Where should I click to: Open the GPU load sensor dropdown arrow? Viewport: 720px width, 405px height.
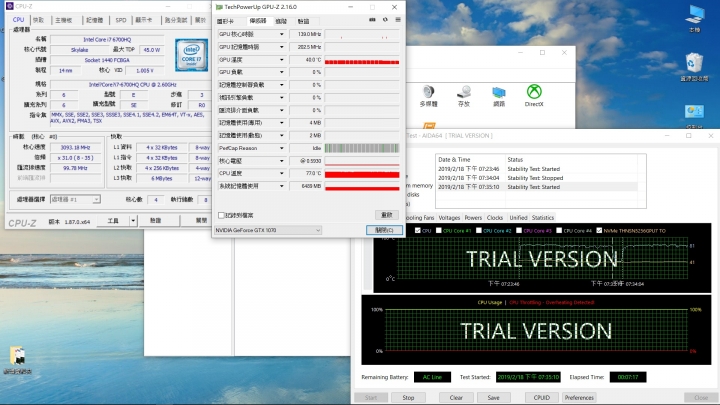[x=281, y=72]
